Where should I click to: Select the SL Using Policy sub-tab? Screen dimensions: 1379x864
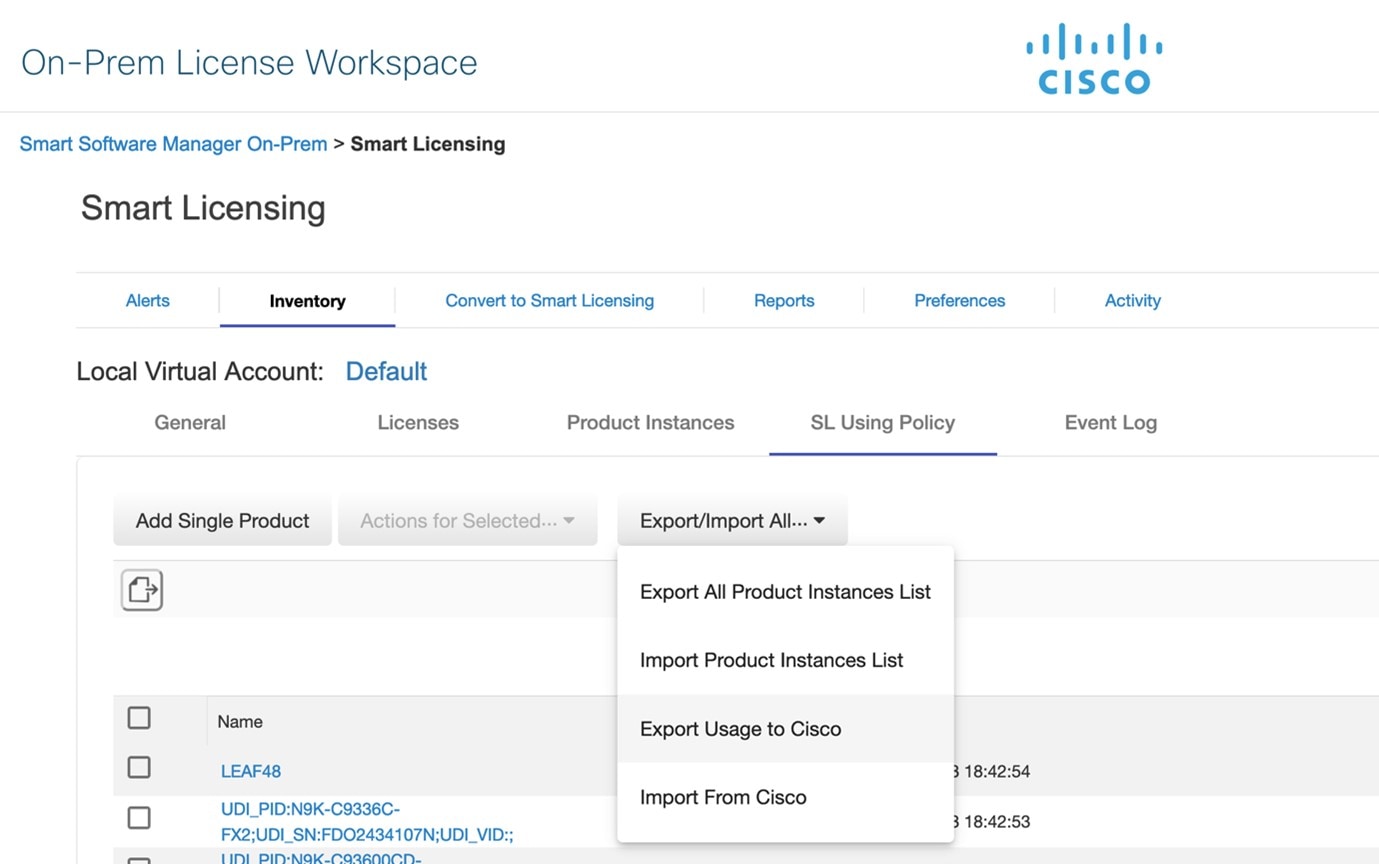click(882, 423)
